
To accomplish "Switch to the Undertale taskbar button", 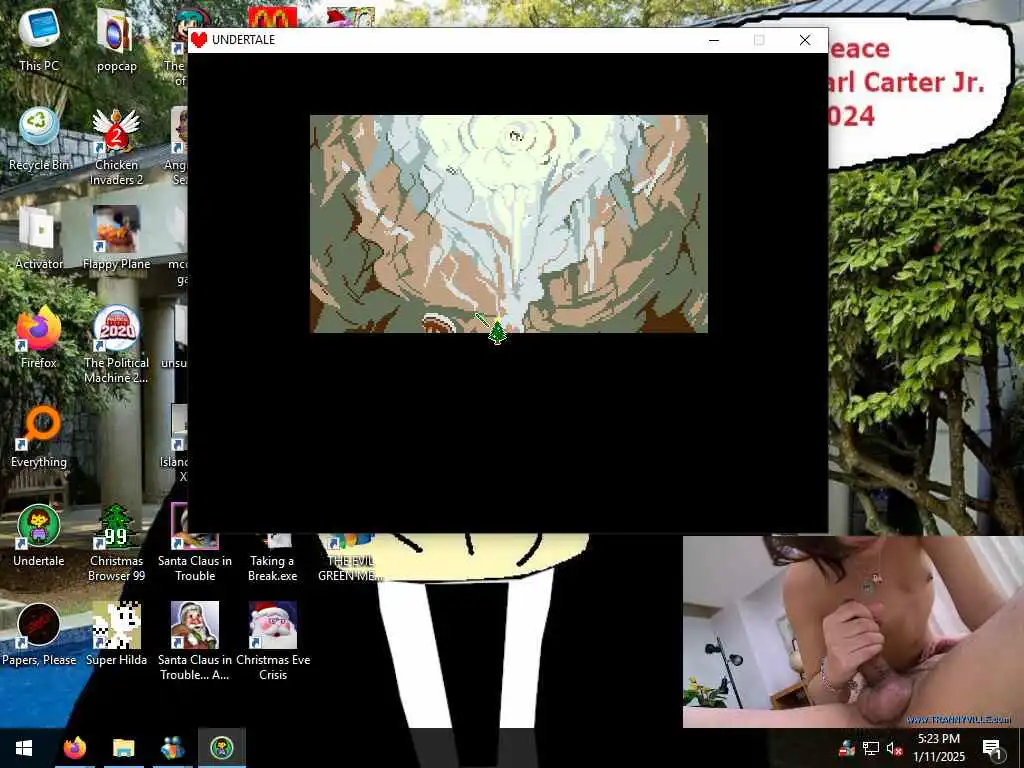I will tap(222, 748).
